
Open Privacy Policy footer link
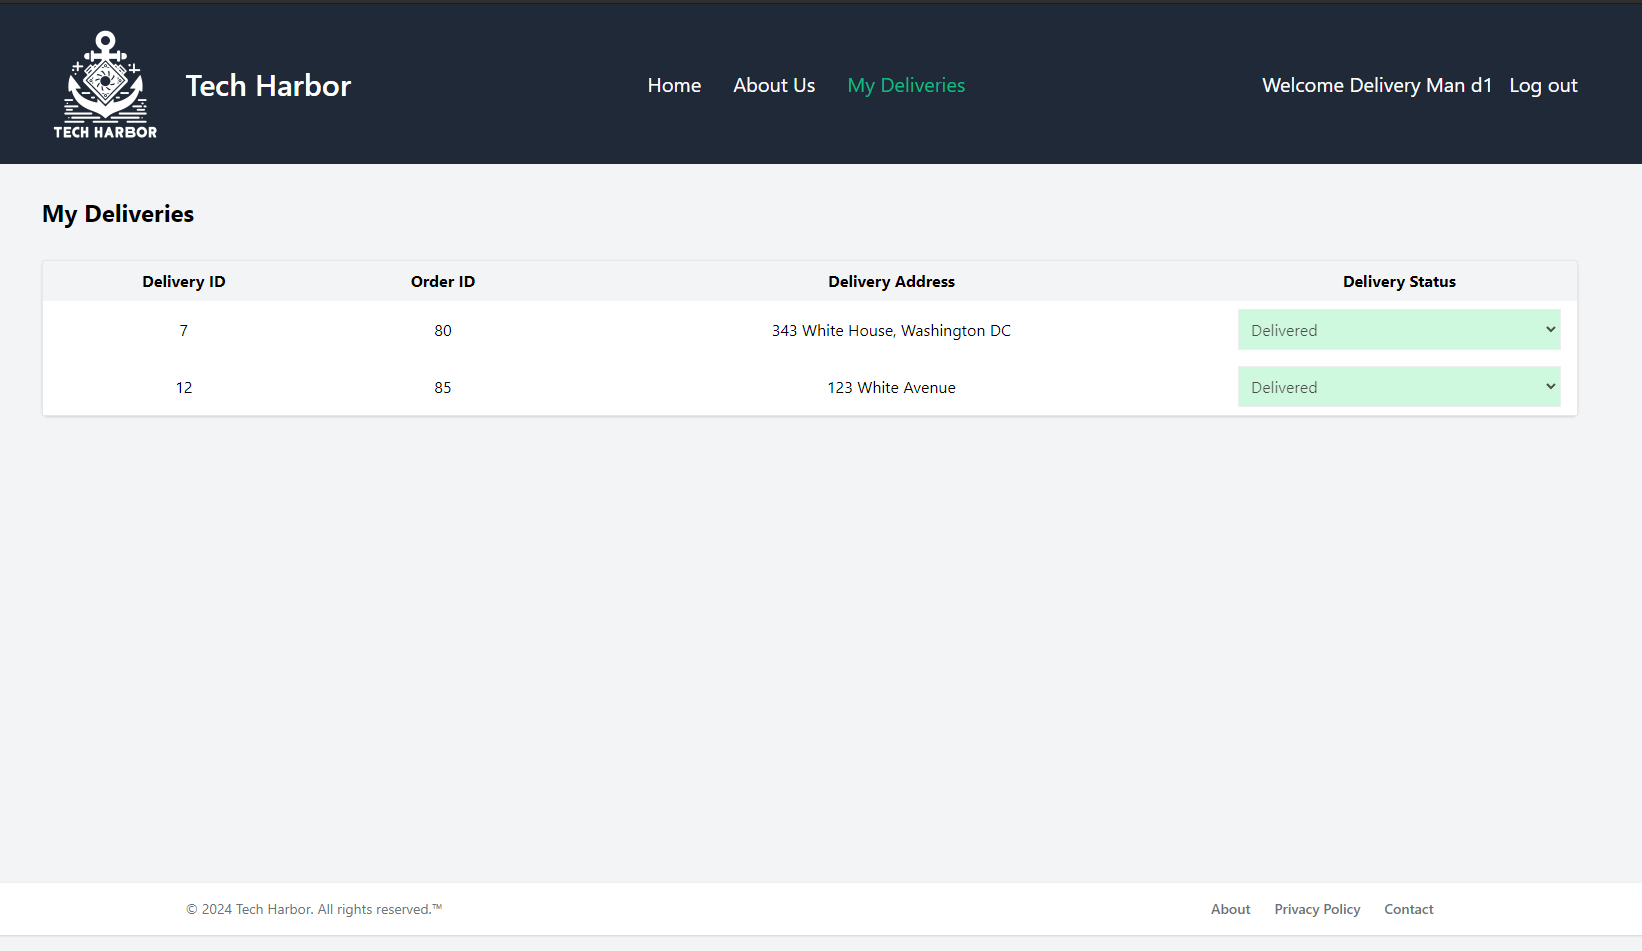[1317, 909]
